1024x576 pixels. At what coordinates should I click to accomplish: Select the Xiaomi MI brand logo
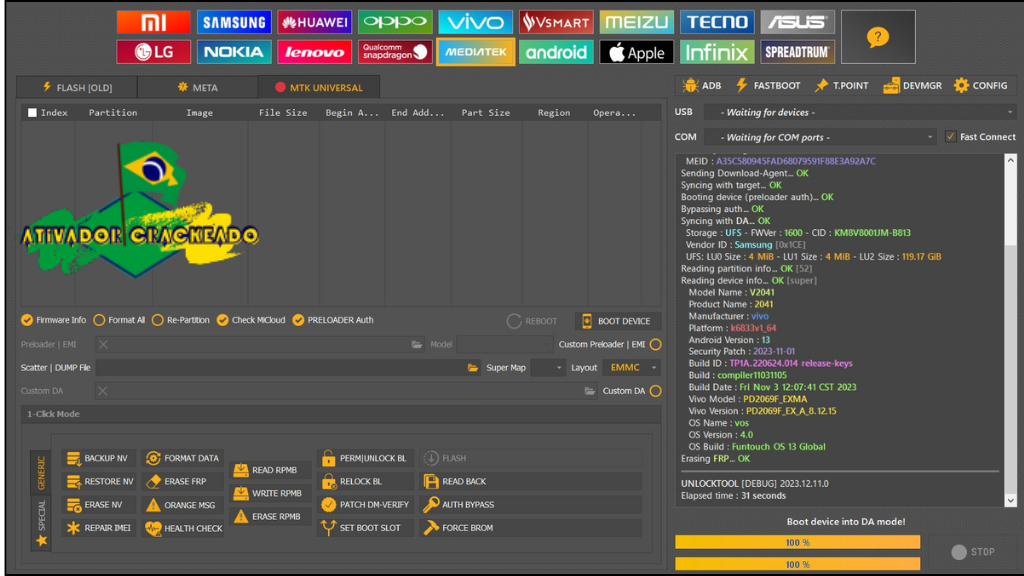coord(153,22)
